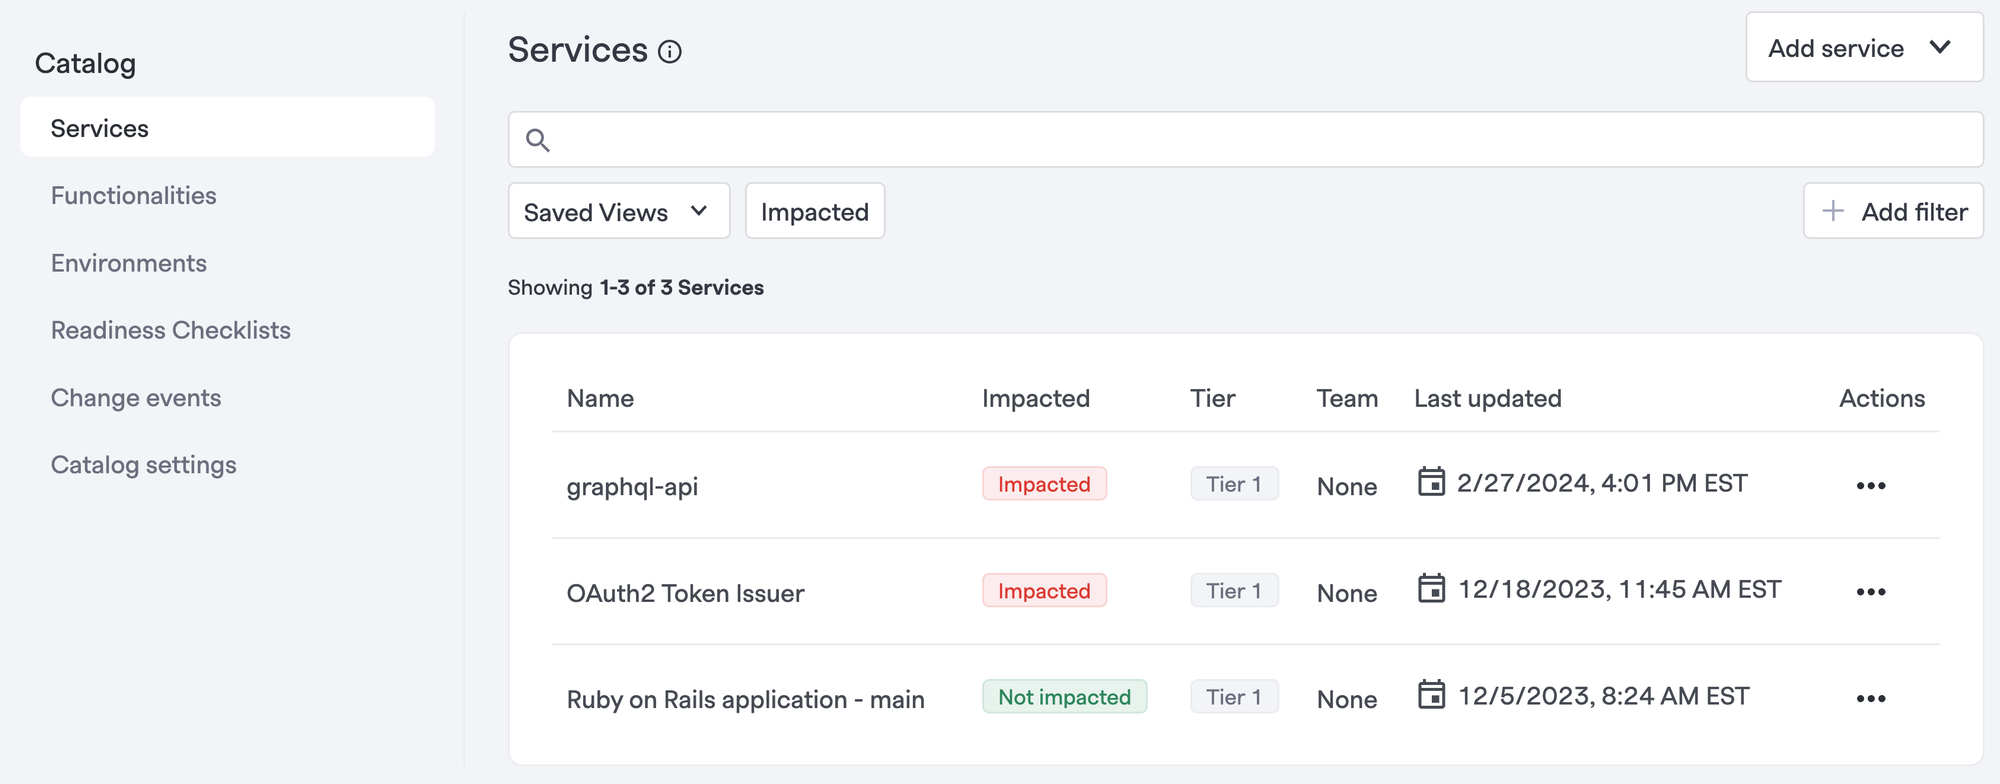
Task: Click the search magnifier icon
Action: (538, 140)
